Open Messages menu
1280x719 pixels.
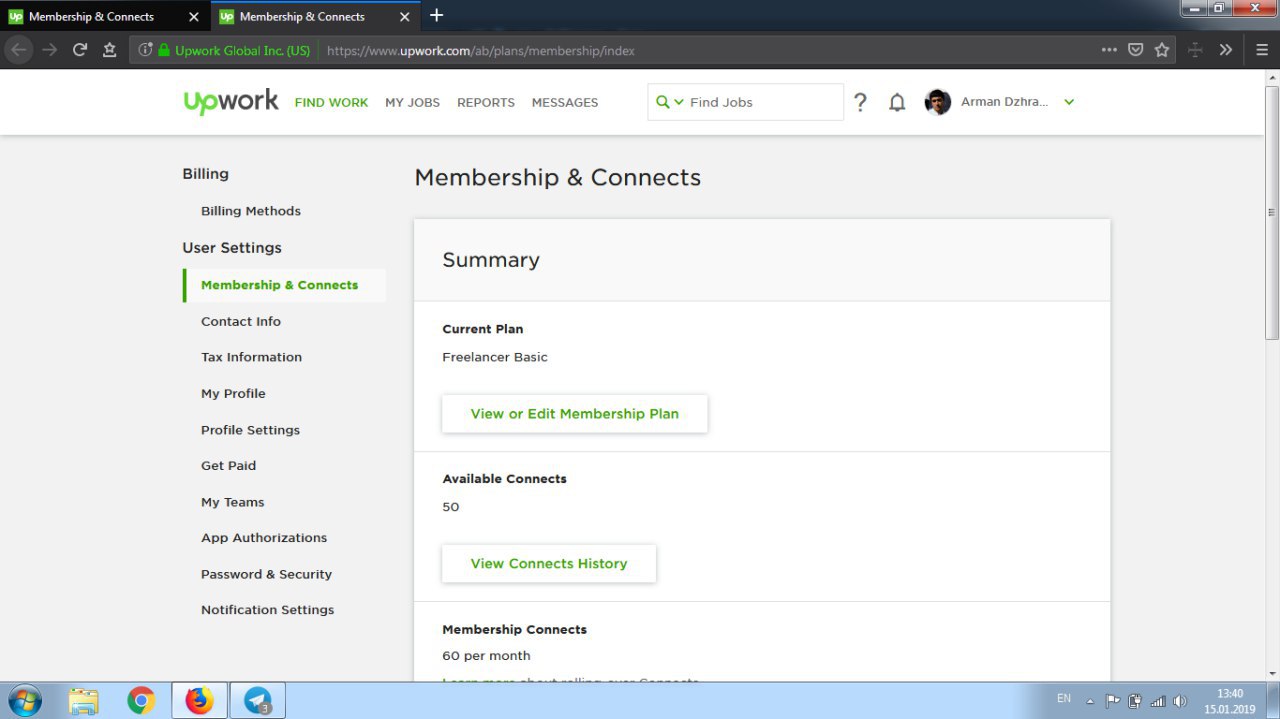click(565, 102)
